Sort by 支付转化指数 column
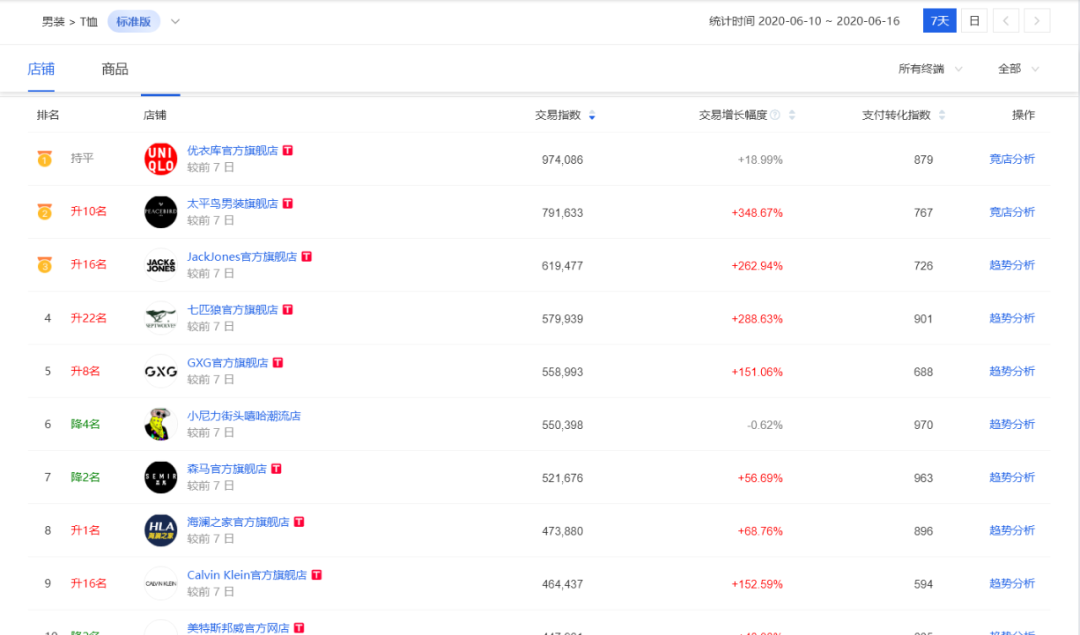This screenshot has height=635, width=1080. pyautogui.click(x=941, y=115)
